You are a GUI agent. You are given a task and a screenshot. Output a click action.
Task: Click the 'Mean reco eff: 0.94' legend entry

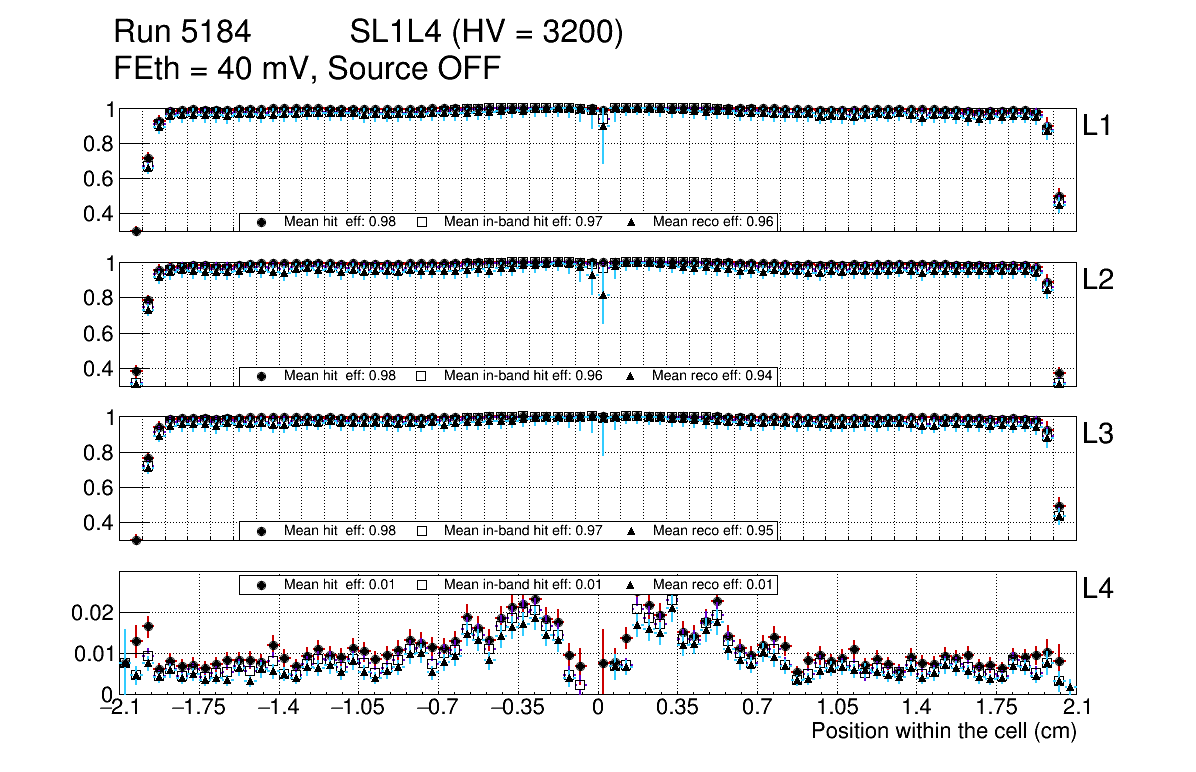(713, 376)
